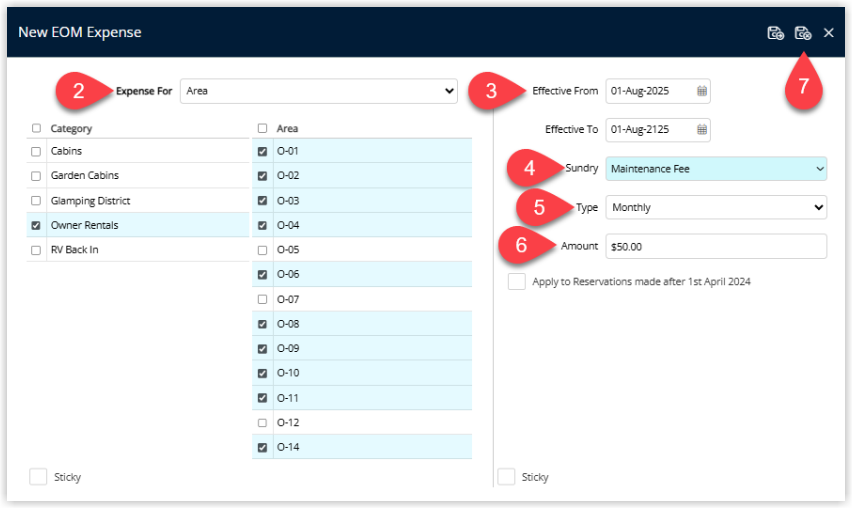The height and width of the screenshot is (509, 853).
Task: Uncheck area O-10 checkbox
Action: click(262, 373)
